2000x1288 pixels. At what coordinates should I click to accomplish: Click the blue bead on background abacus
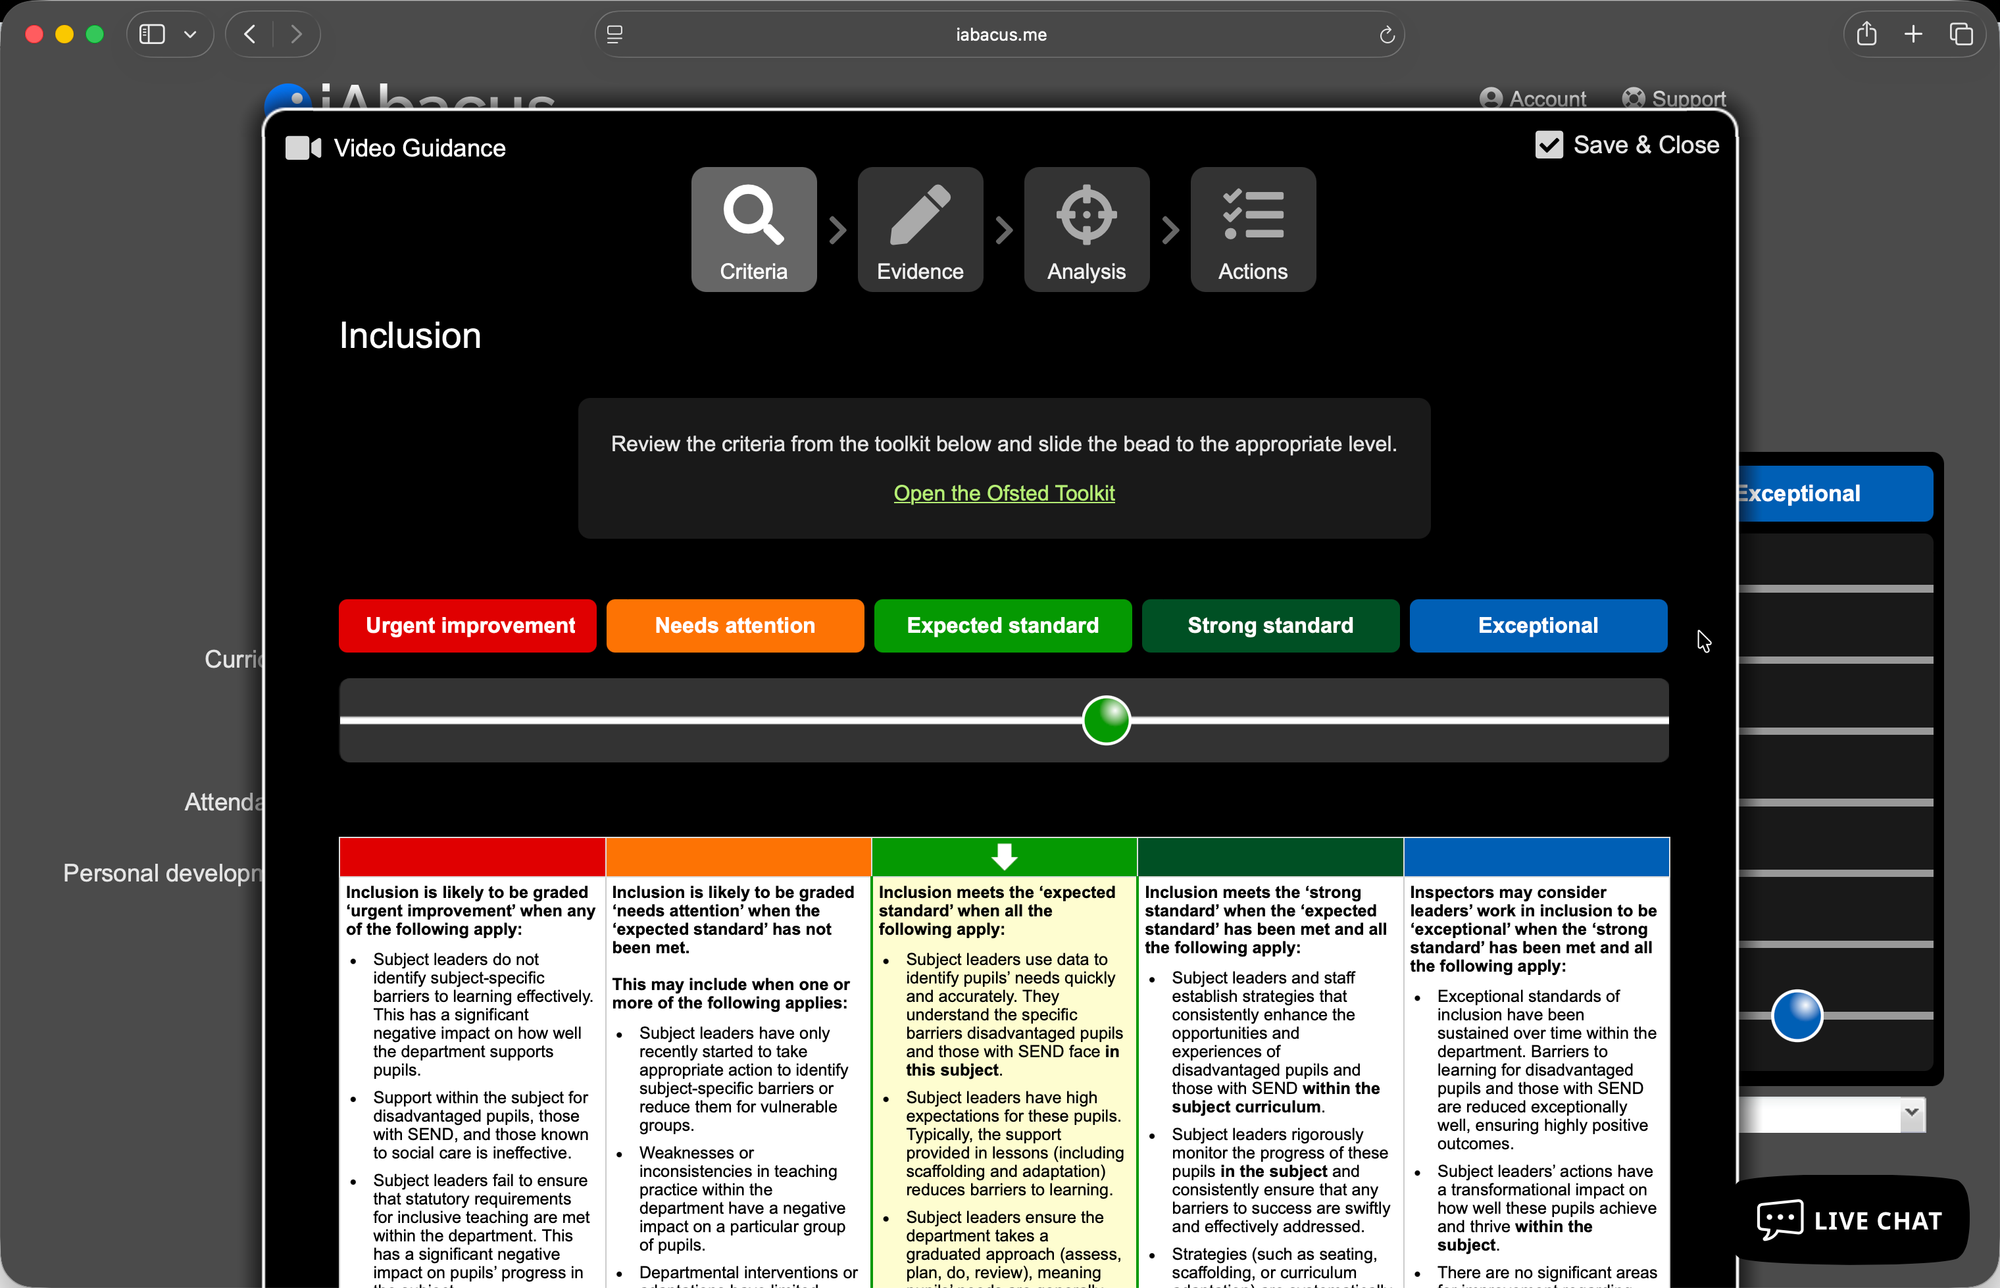click(1796, 1016)
